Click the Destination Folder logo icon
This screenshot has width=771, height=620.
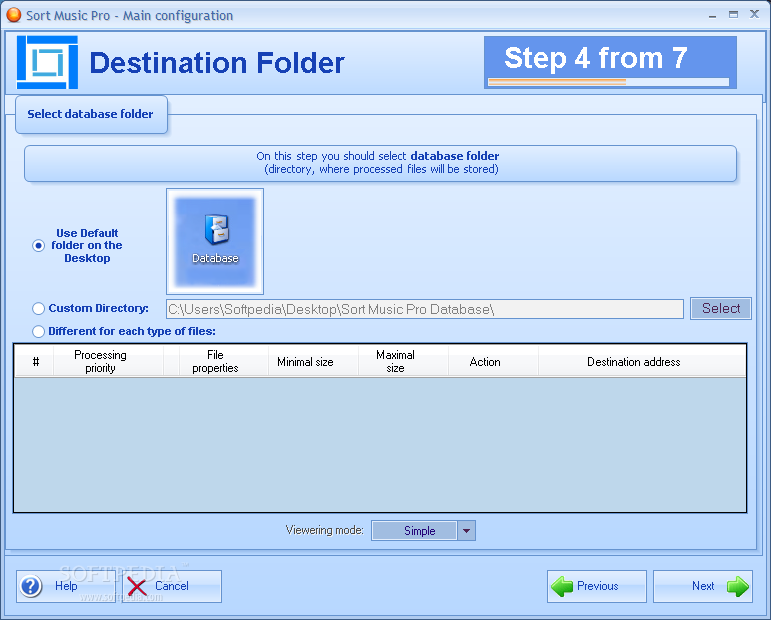tap(47, 62)
